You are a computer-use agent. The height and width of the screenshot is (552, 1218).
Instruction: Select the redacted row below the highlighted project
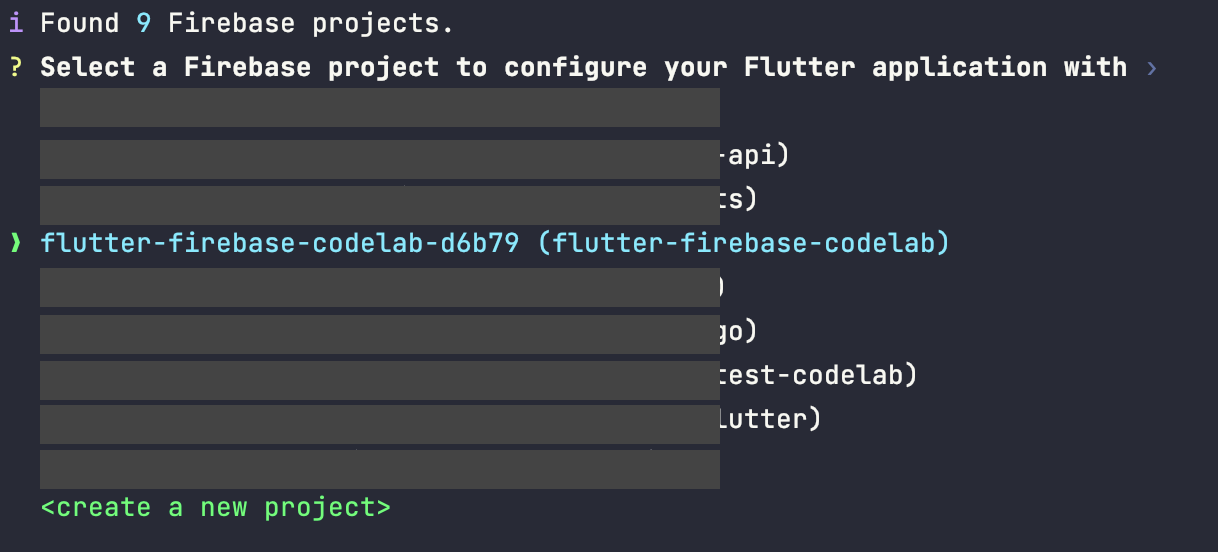[380, 288]
